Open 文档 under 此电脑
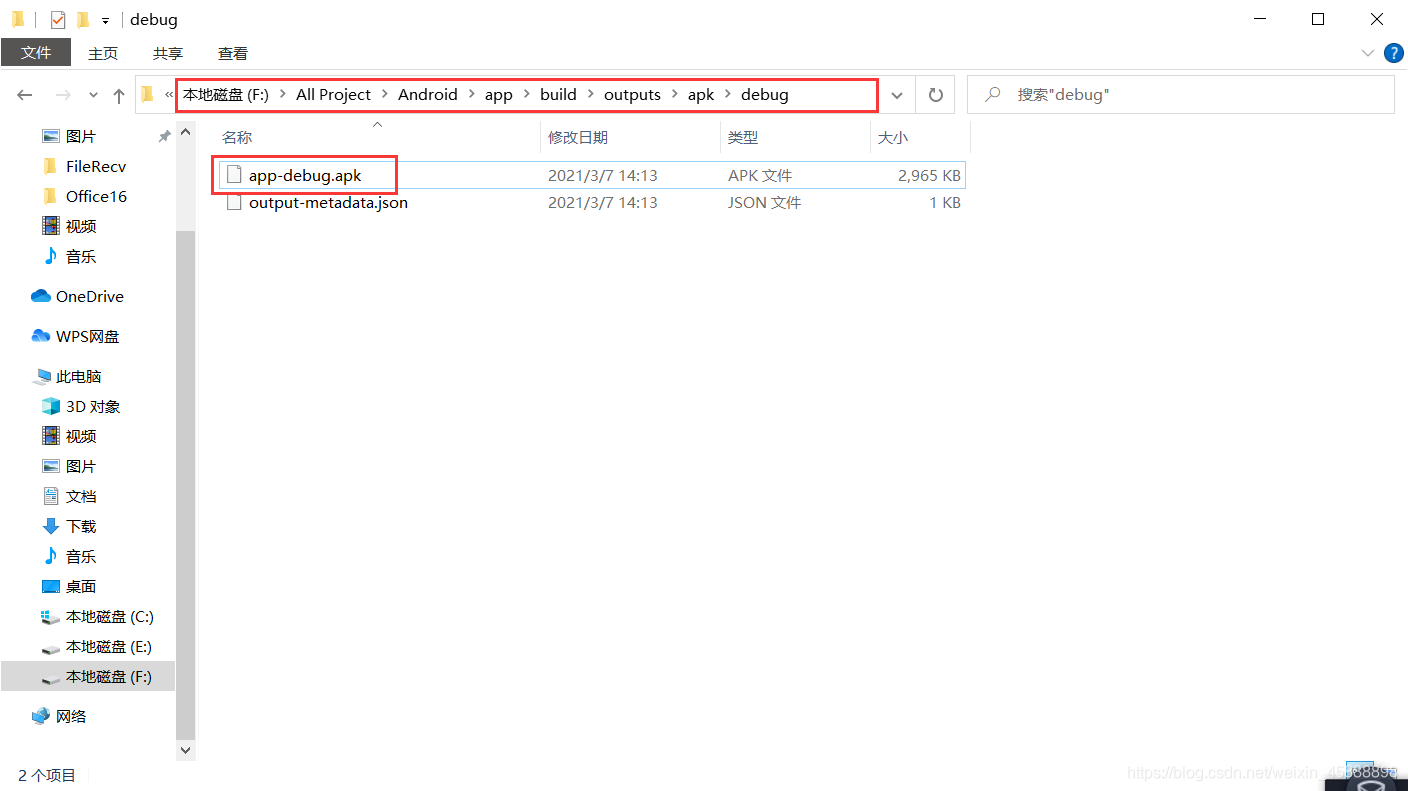 click(x=81, y=496)
